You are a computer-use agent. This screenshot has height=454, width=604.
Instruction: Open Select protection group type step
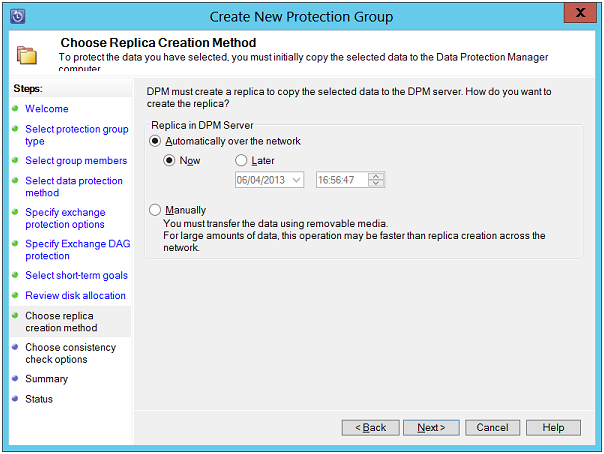point(77,135)
